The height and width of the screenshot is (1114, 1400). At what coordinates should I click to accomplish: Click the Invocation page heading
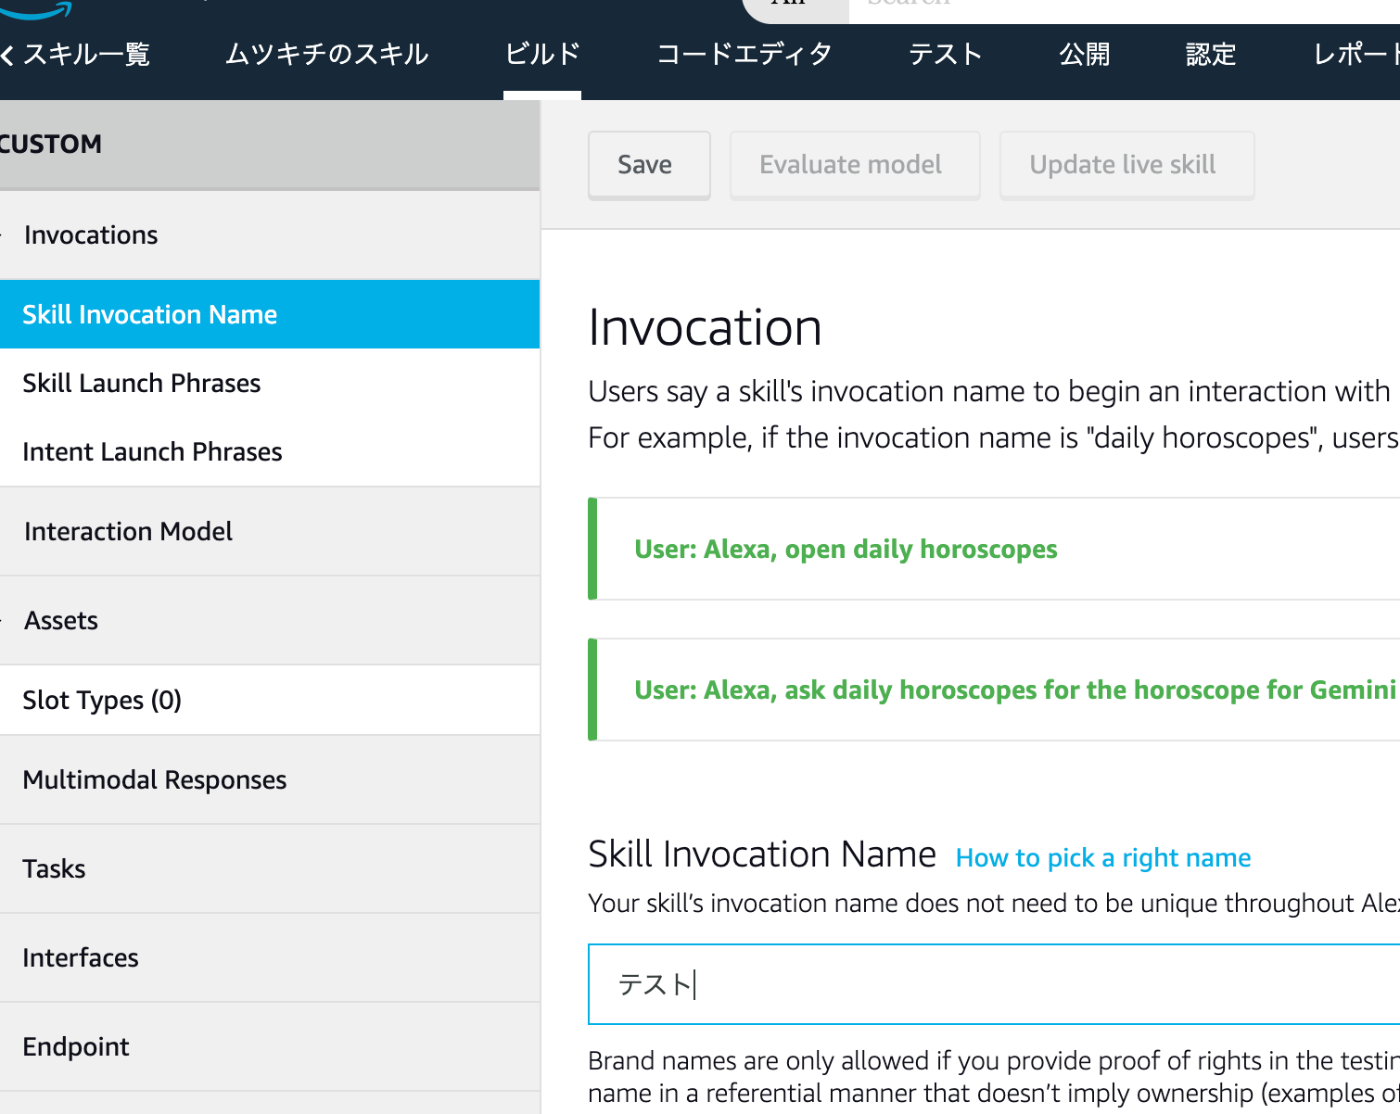tap(705, 328)
